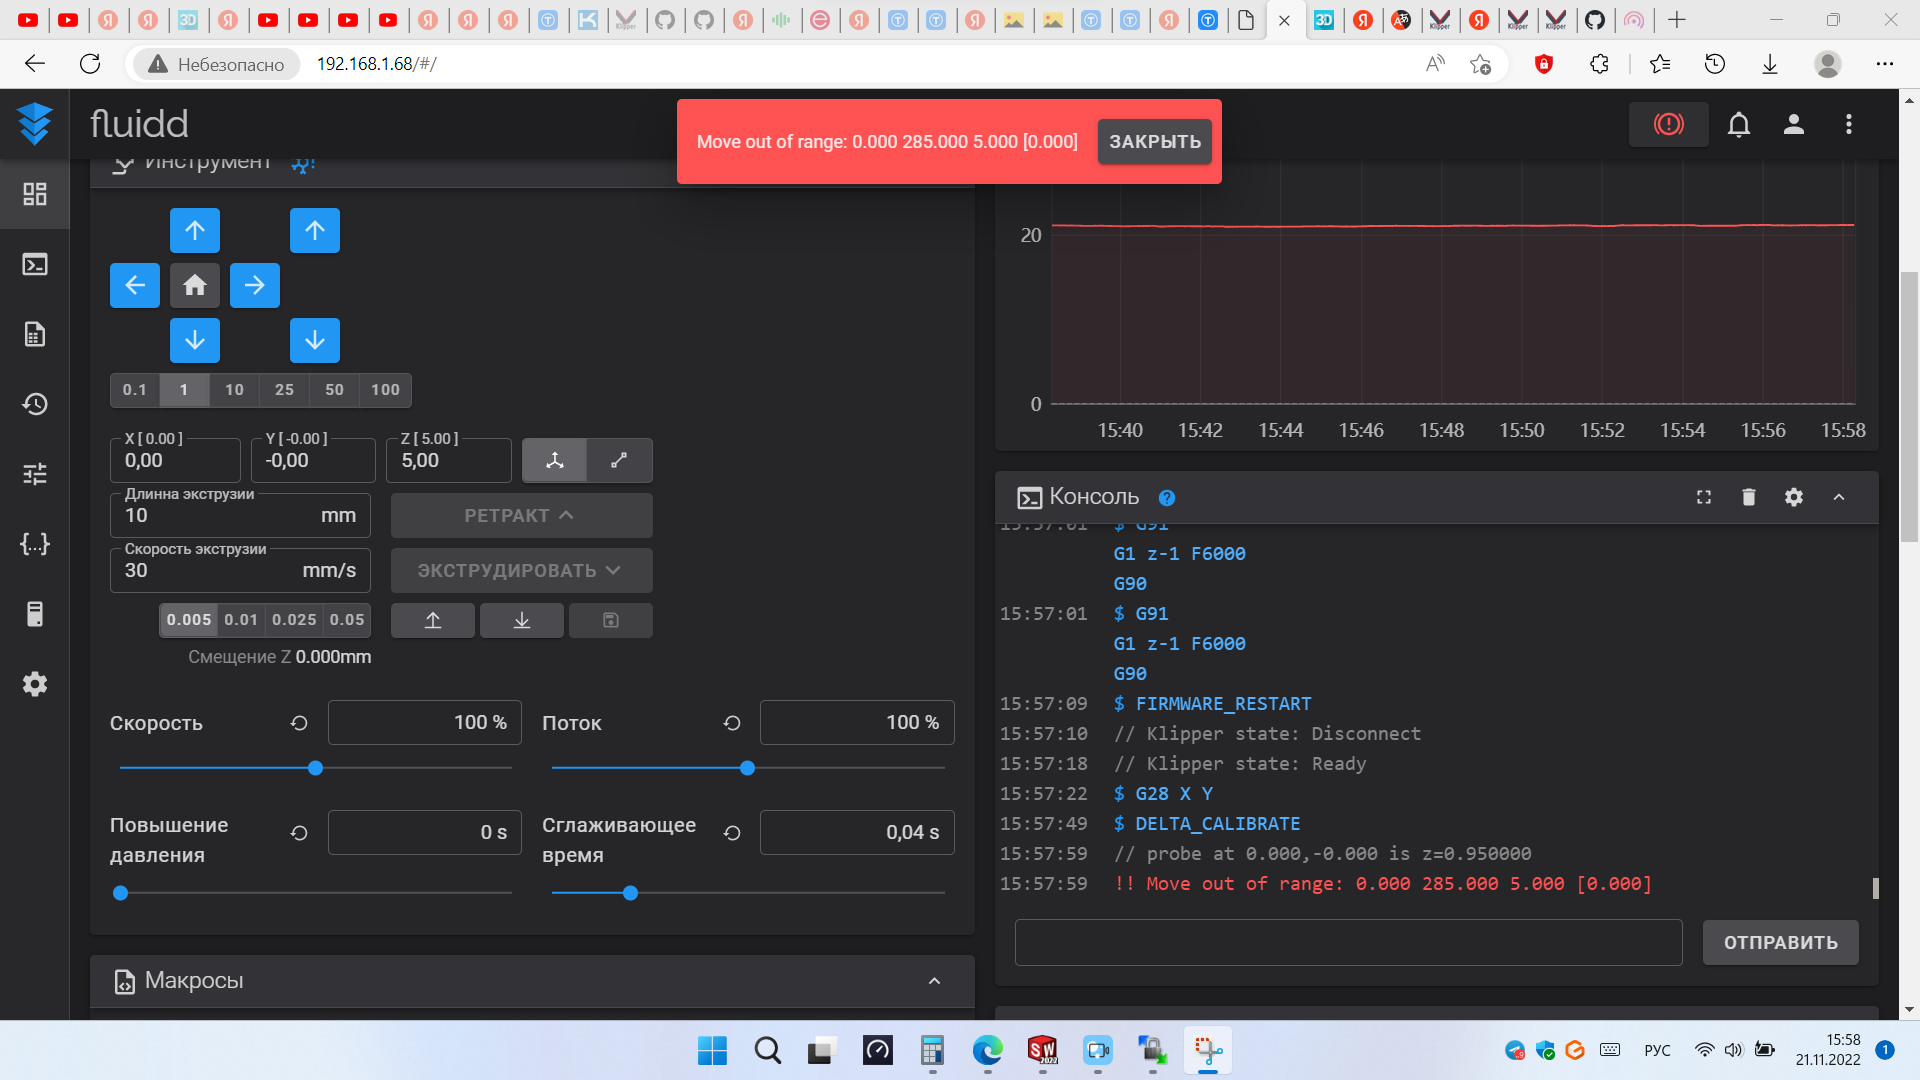Focus the console command input field
This screenshot has height=1080, width=1920.
(x=1348, y=943)
